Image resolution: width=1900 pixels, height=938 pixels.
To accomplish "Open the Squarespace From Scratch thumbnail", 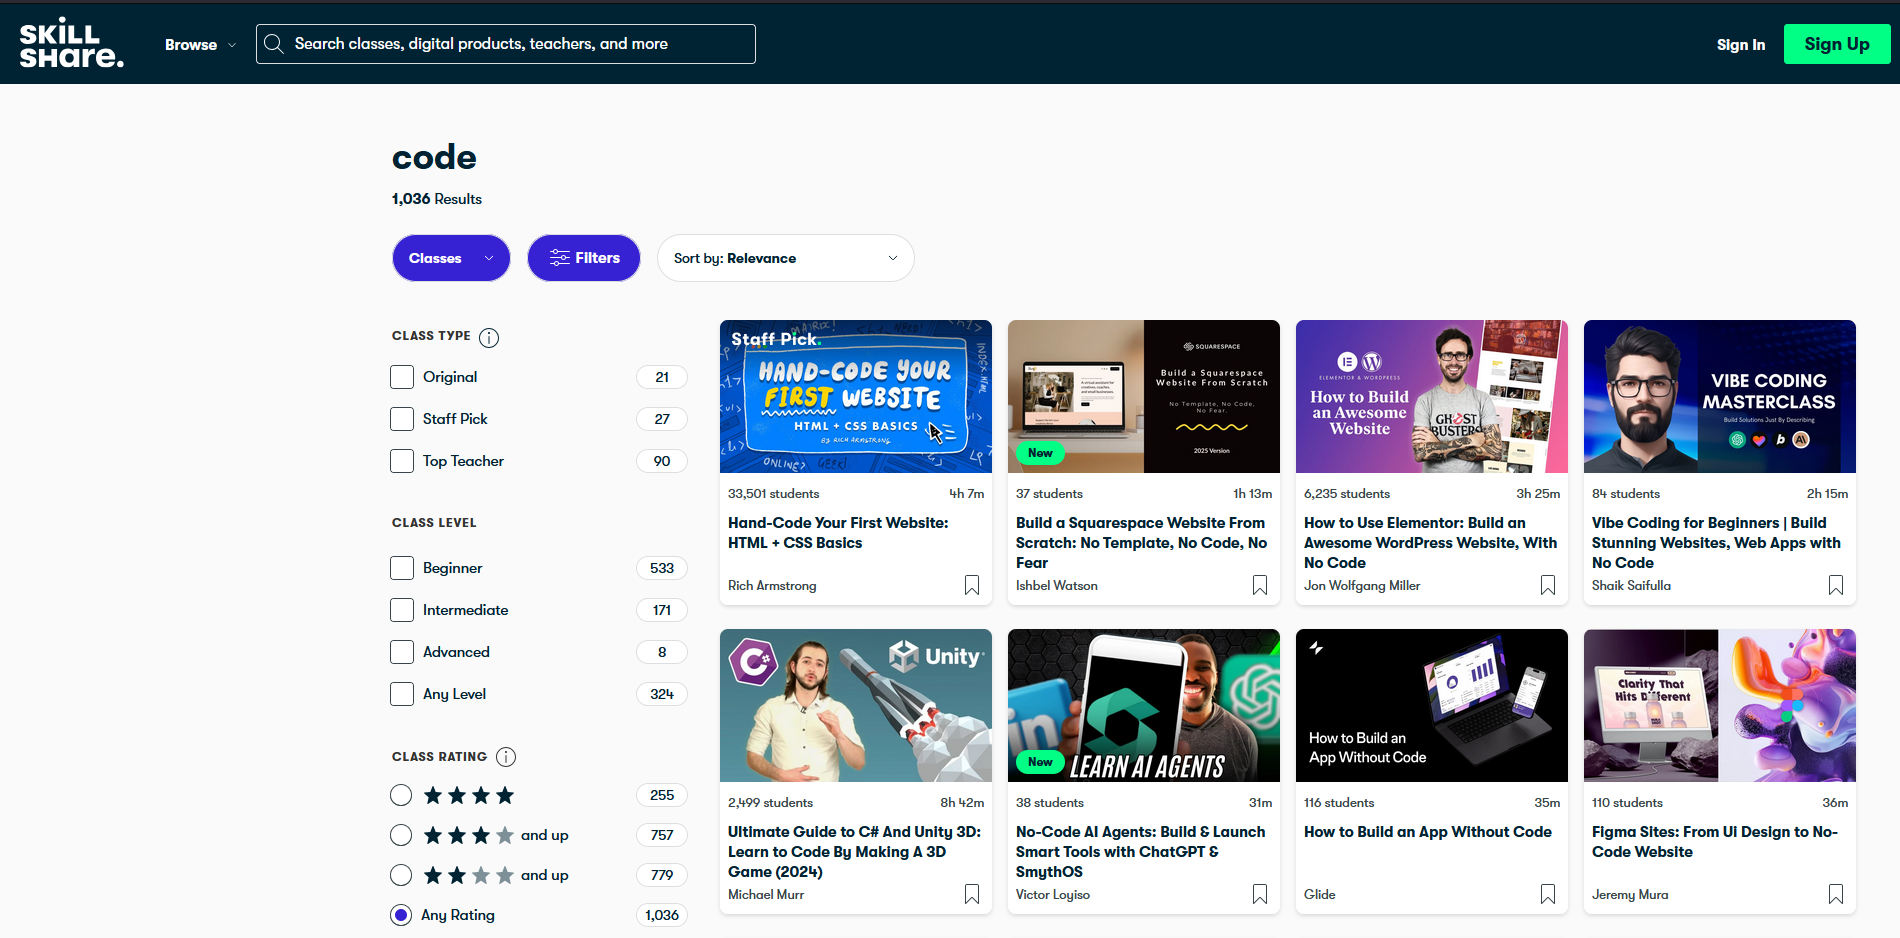I will (x=1144, y=396).
